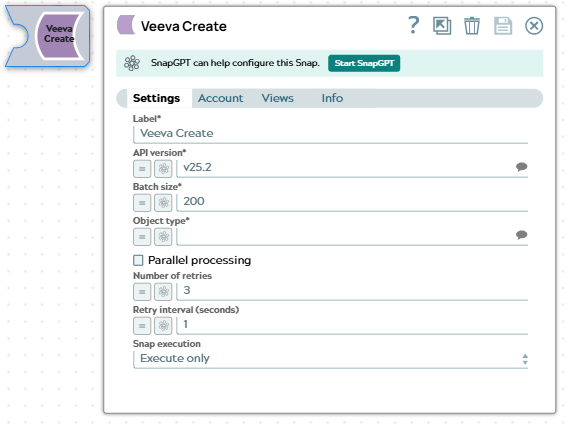Open the Views tab
Image resolution: width=571 pixels, height=426 pixels.
(277, 98)
